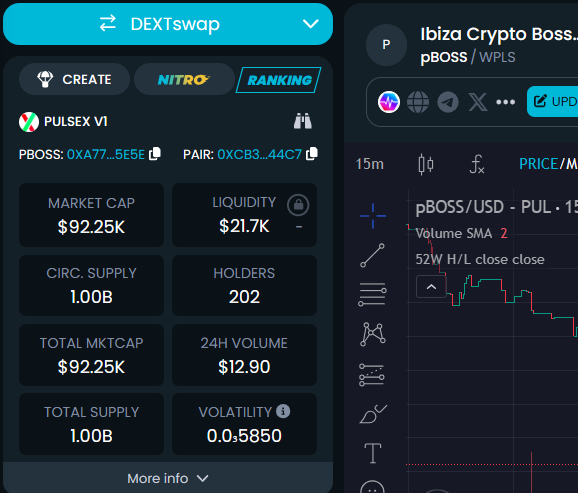Screen dimensions: 578x493
Task: Click the pBOSS / WPLS pair label
Action: [x=468, y=57]
